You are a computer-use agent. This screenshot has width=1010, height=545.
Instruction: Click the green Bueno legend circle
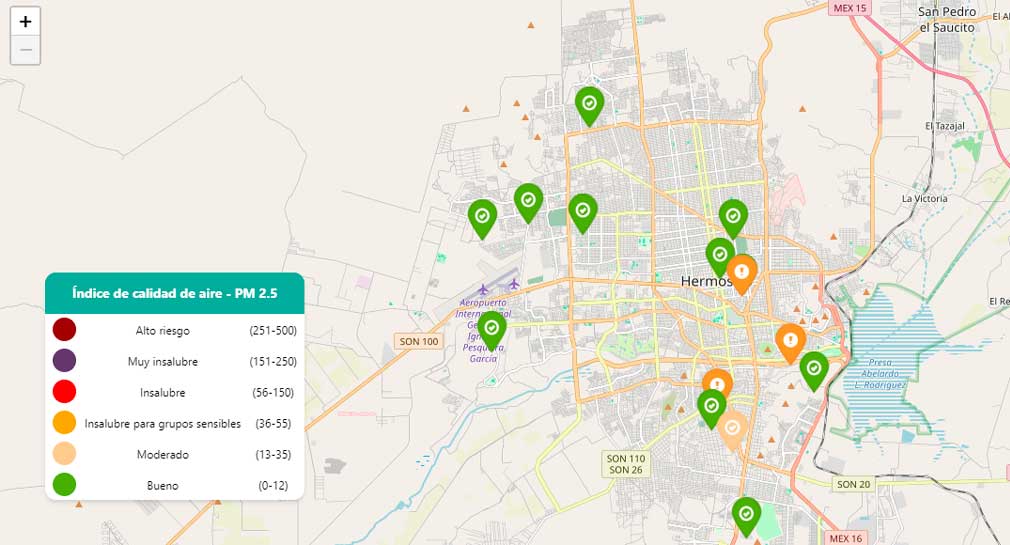tap(65, 485)
